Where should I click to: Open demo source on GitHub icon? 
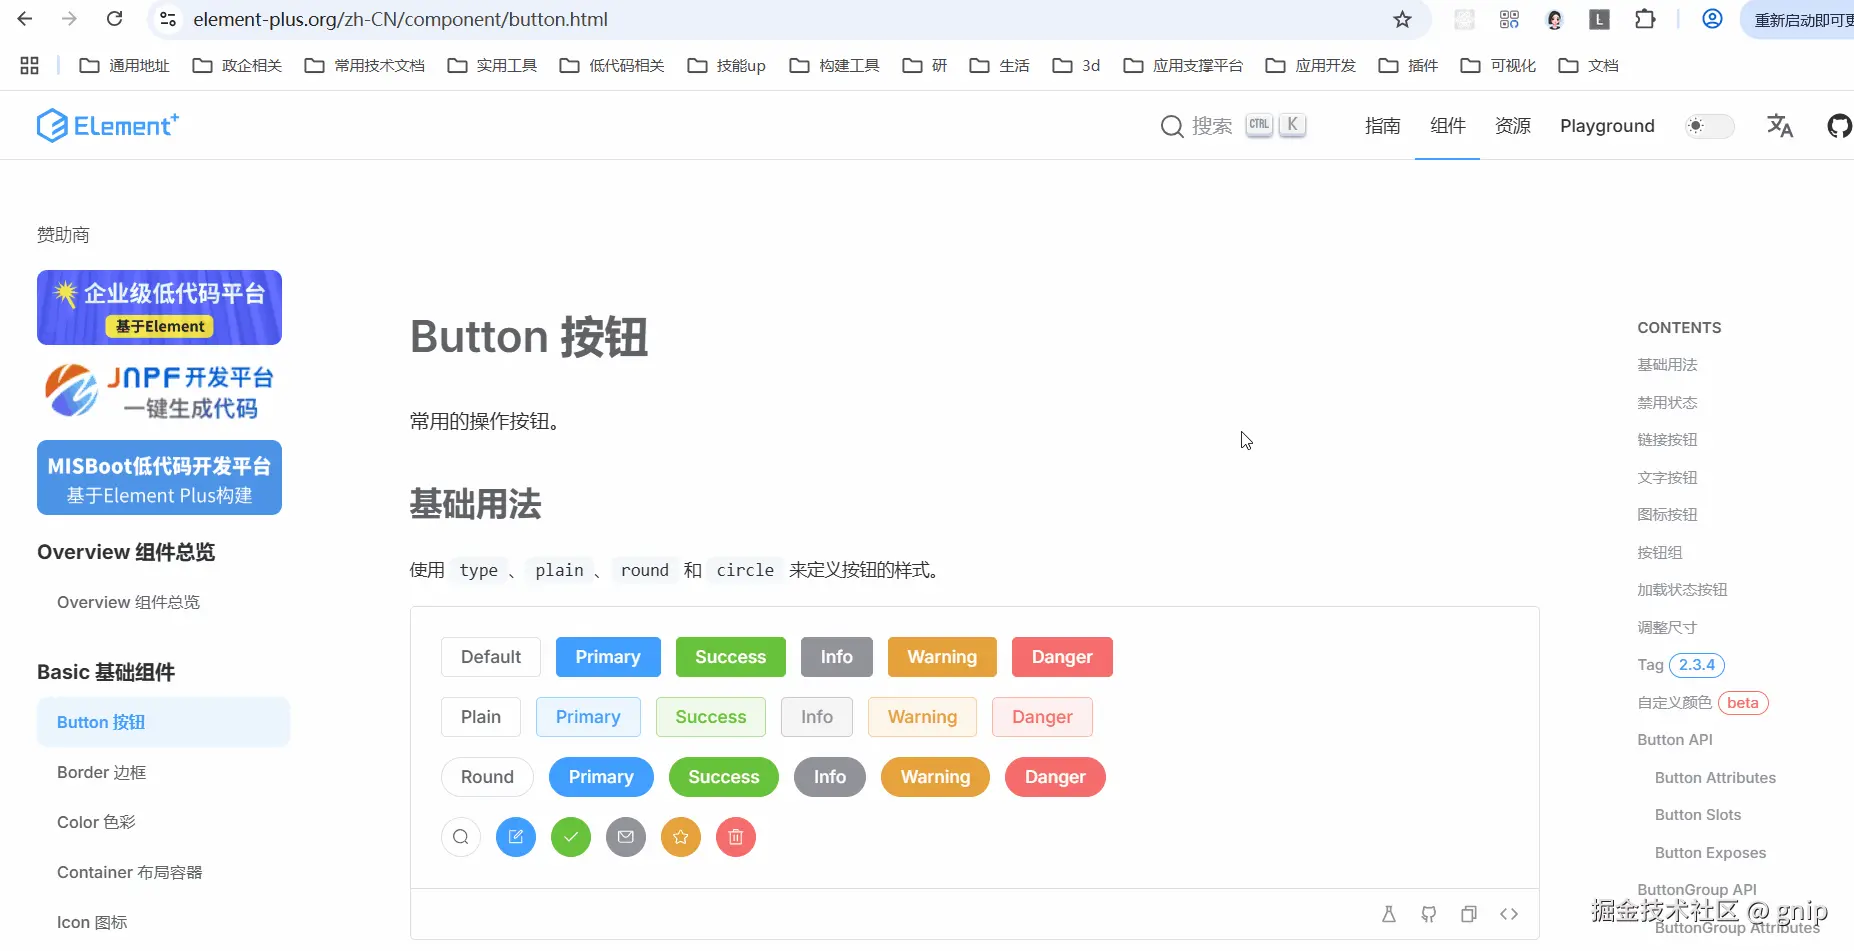(1429, 914)
